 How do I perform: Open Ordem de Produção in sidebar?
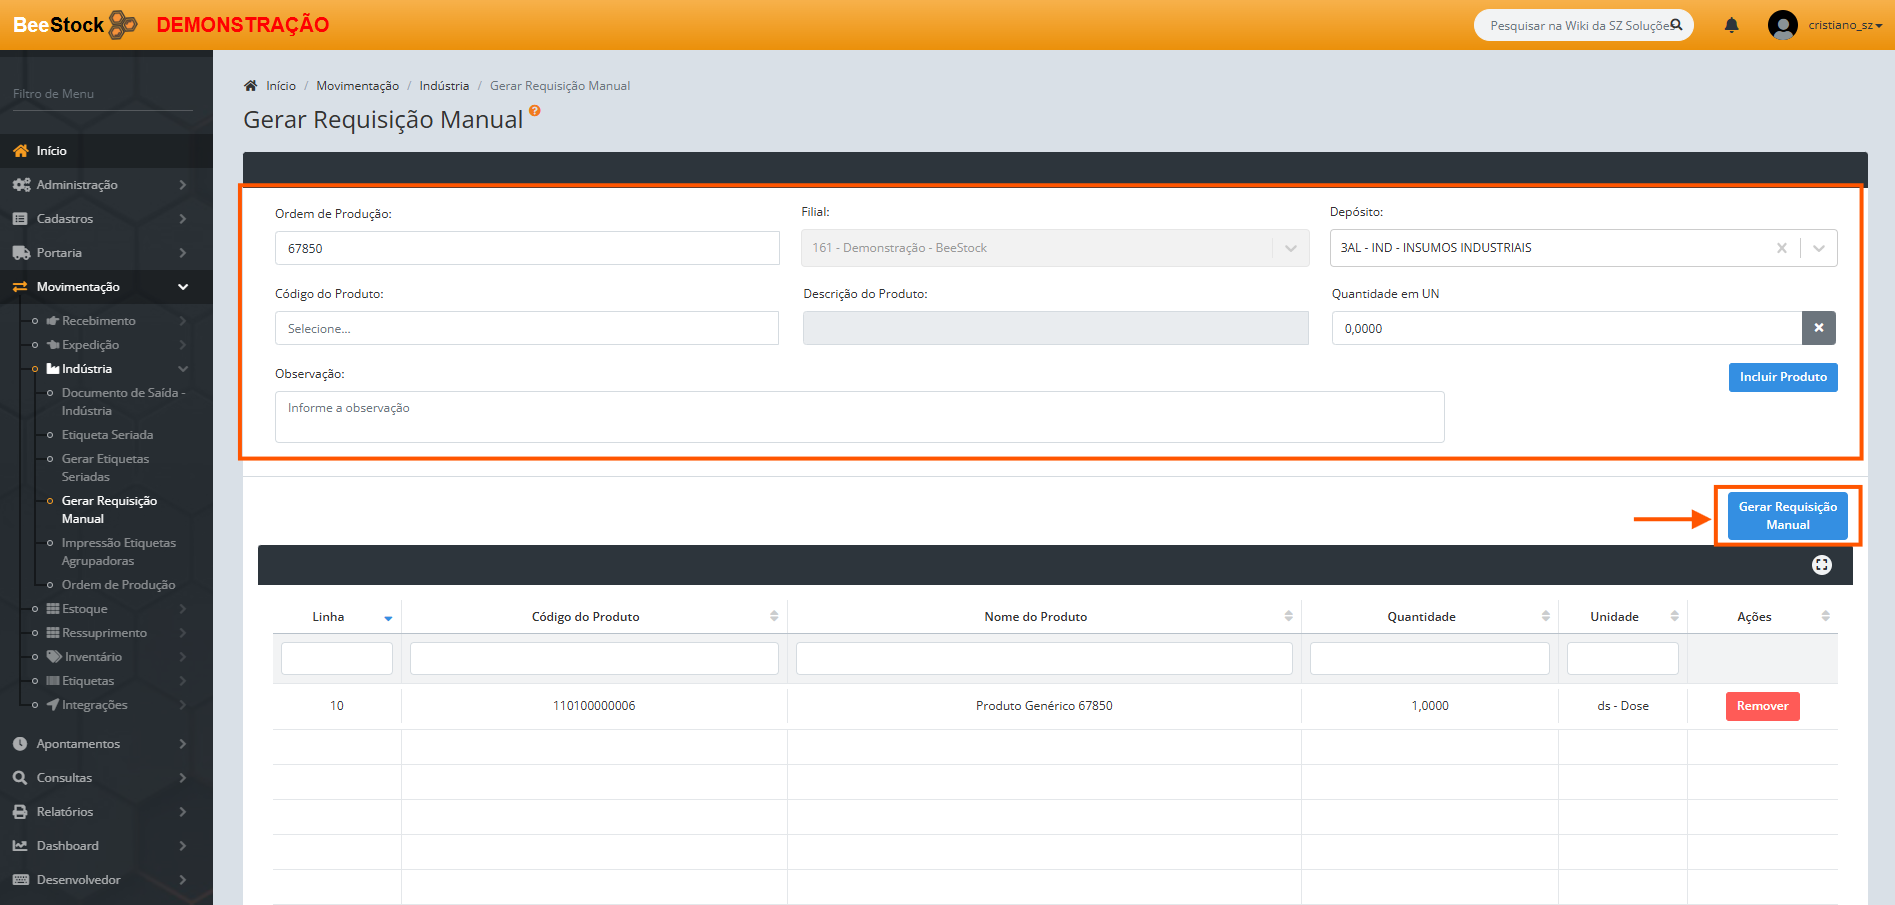(118, 585)
